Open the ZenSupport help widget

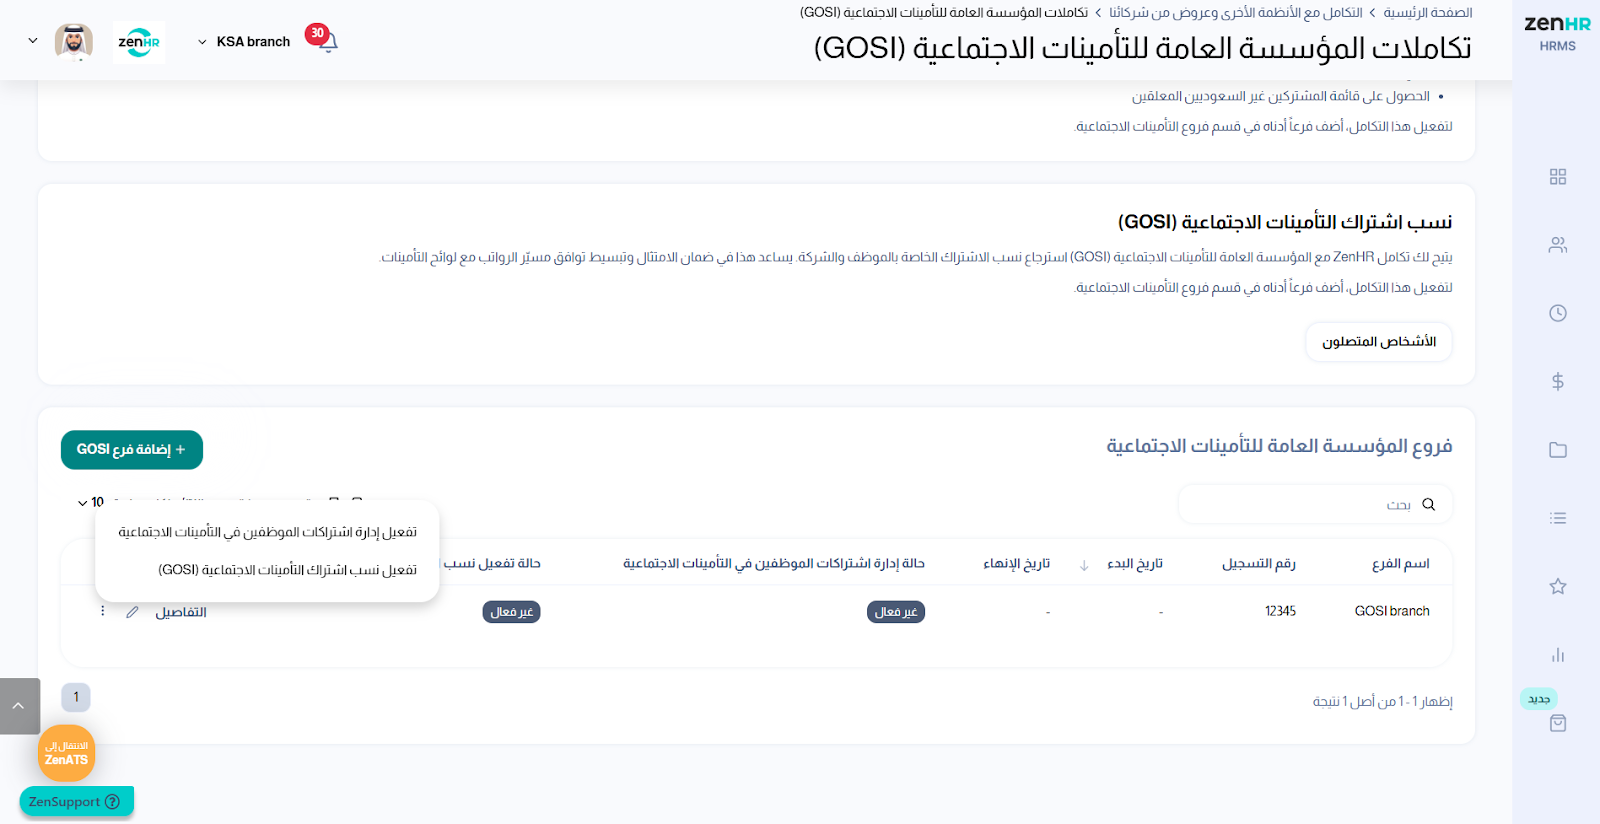pos(76,801)
